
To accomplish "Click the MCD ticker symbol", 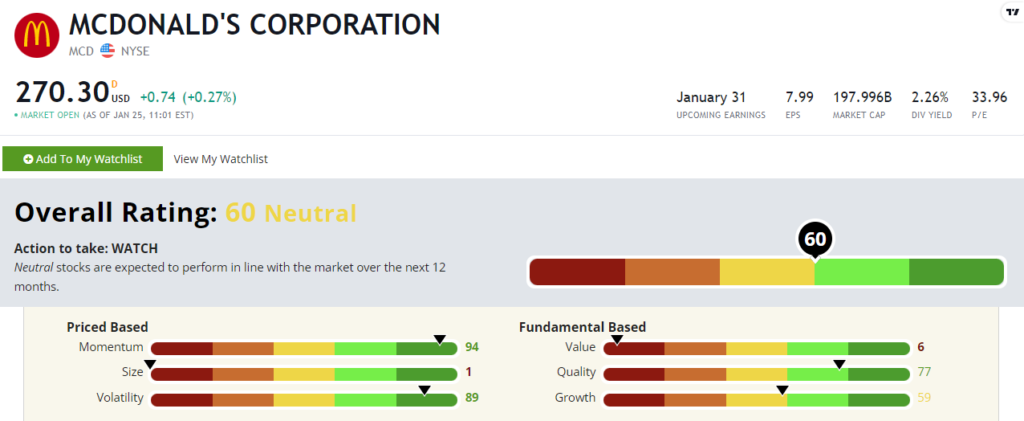I will 82,51.
